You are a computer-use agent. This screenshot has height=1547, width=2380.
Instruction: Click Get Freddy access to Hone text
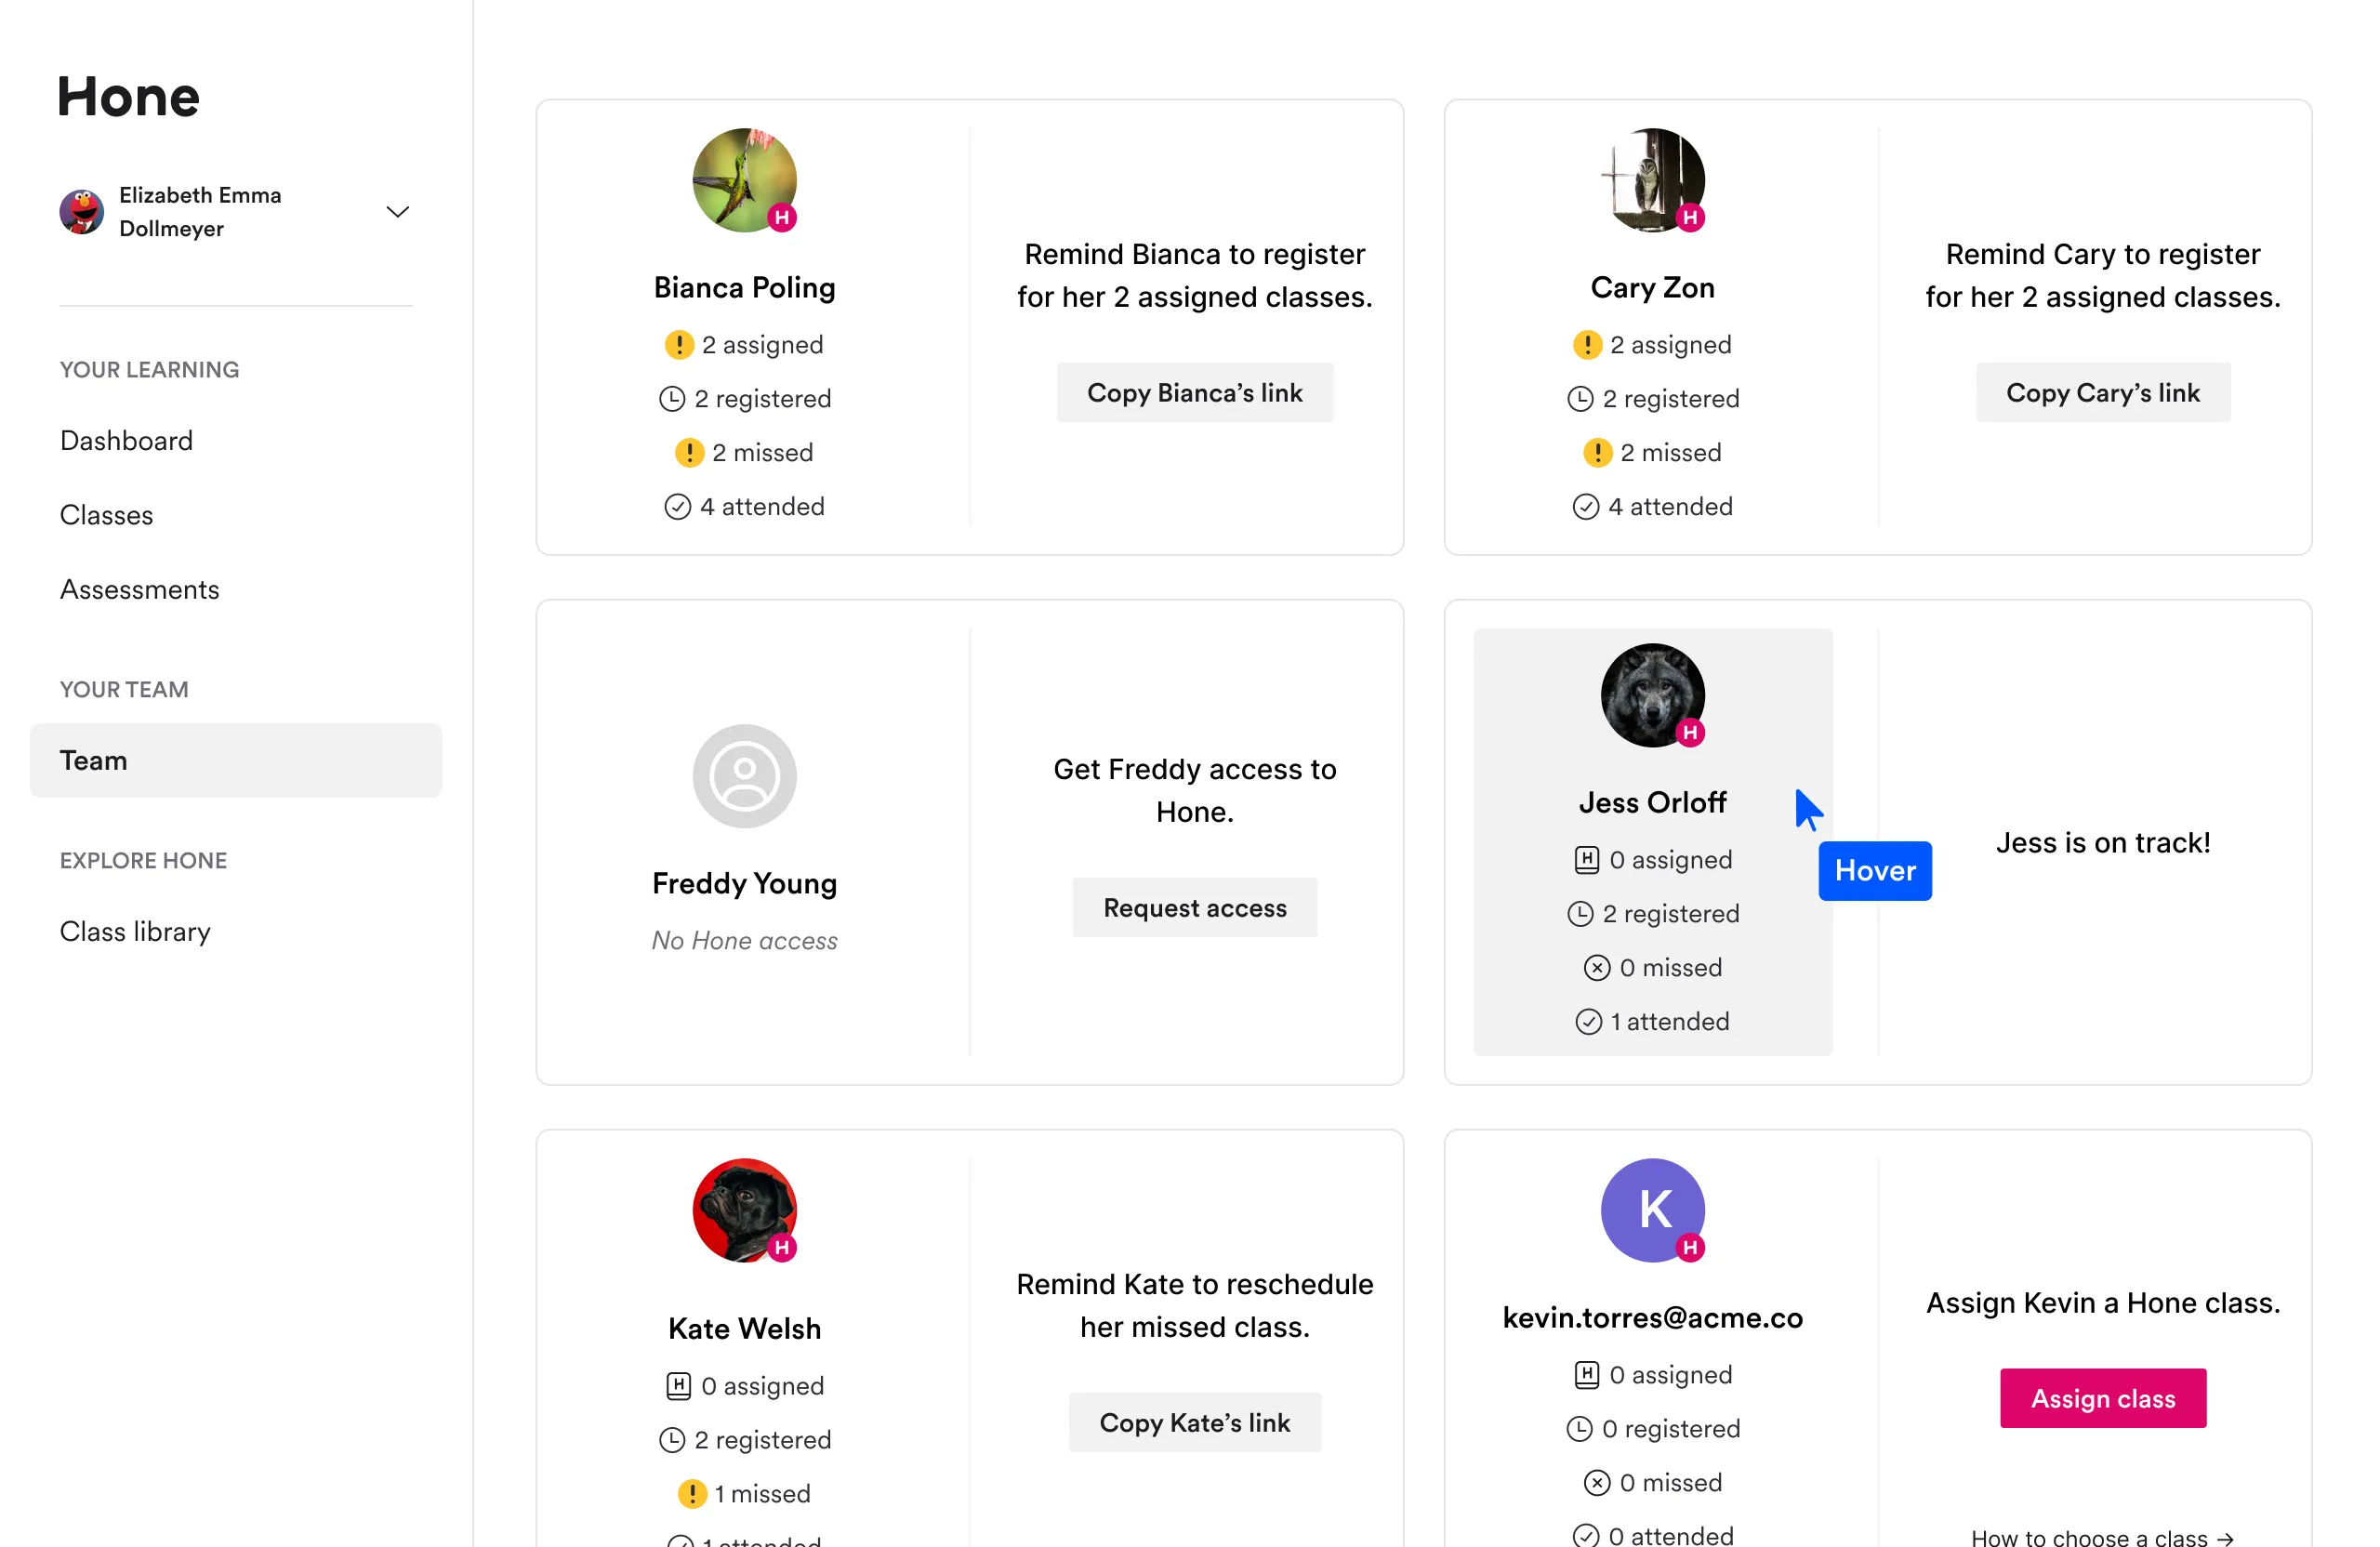1194,790
